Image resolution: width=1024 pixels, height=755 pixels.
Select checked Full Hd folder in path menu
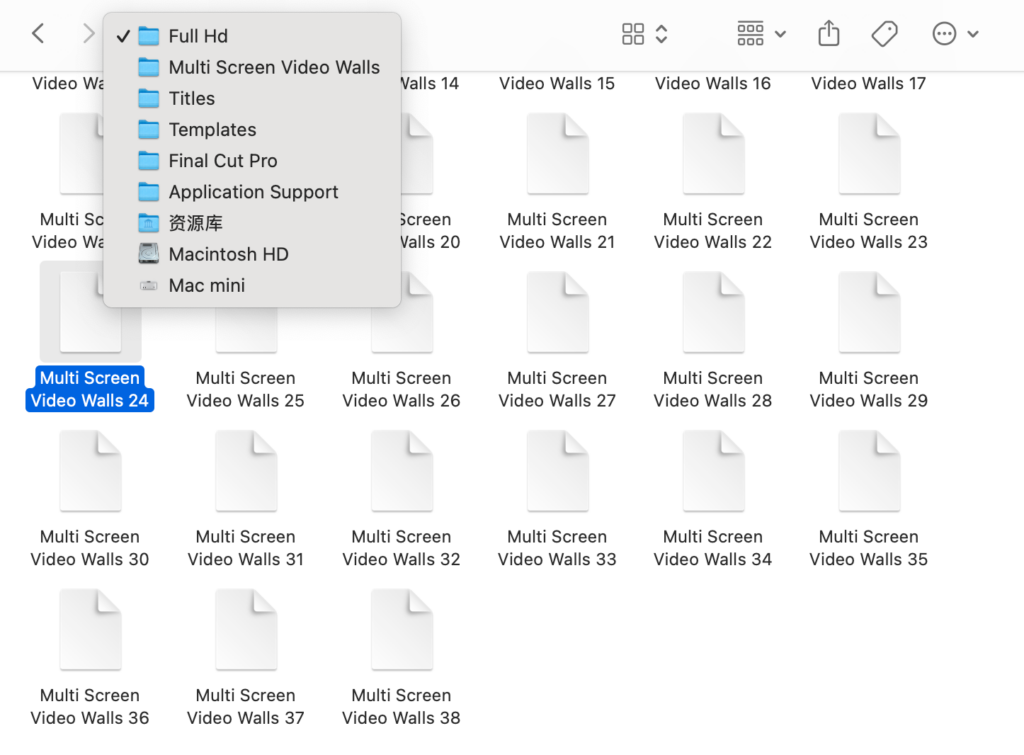tap(198, 36)
